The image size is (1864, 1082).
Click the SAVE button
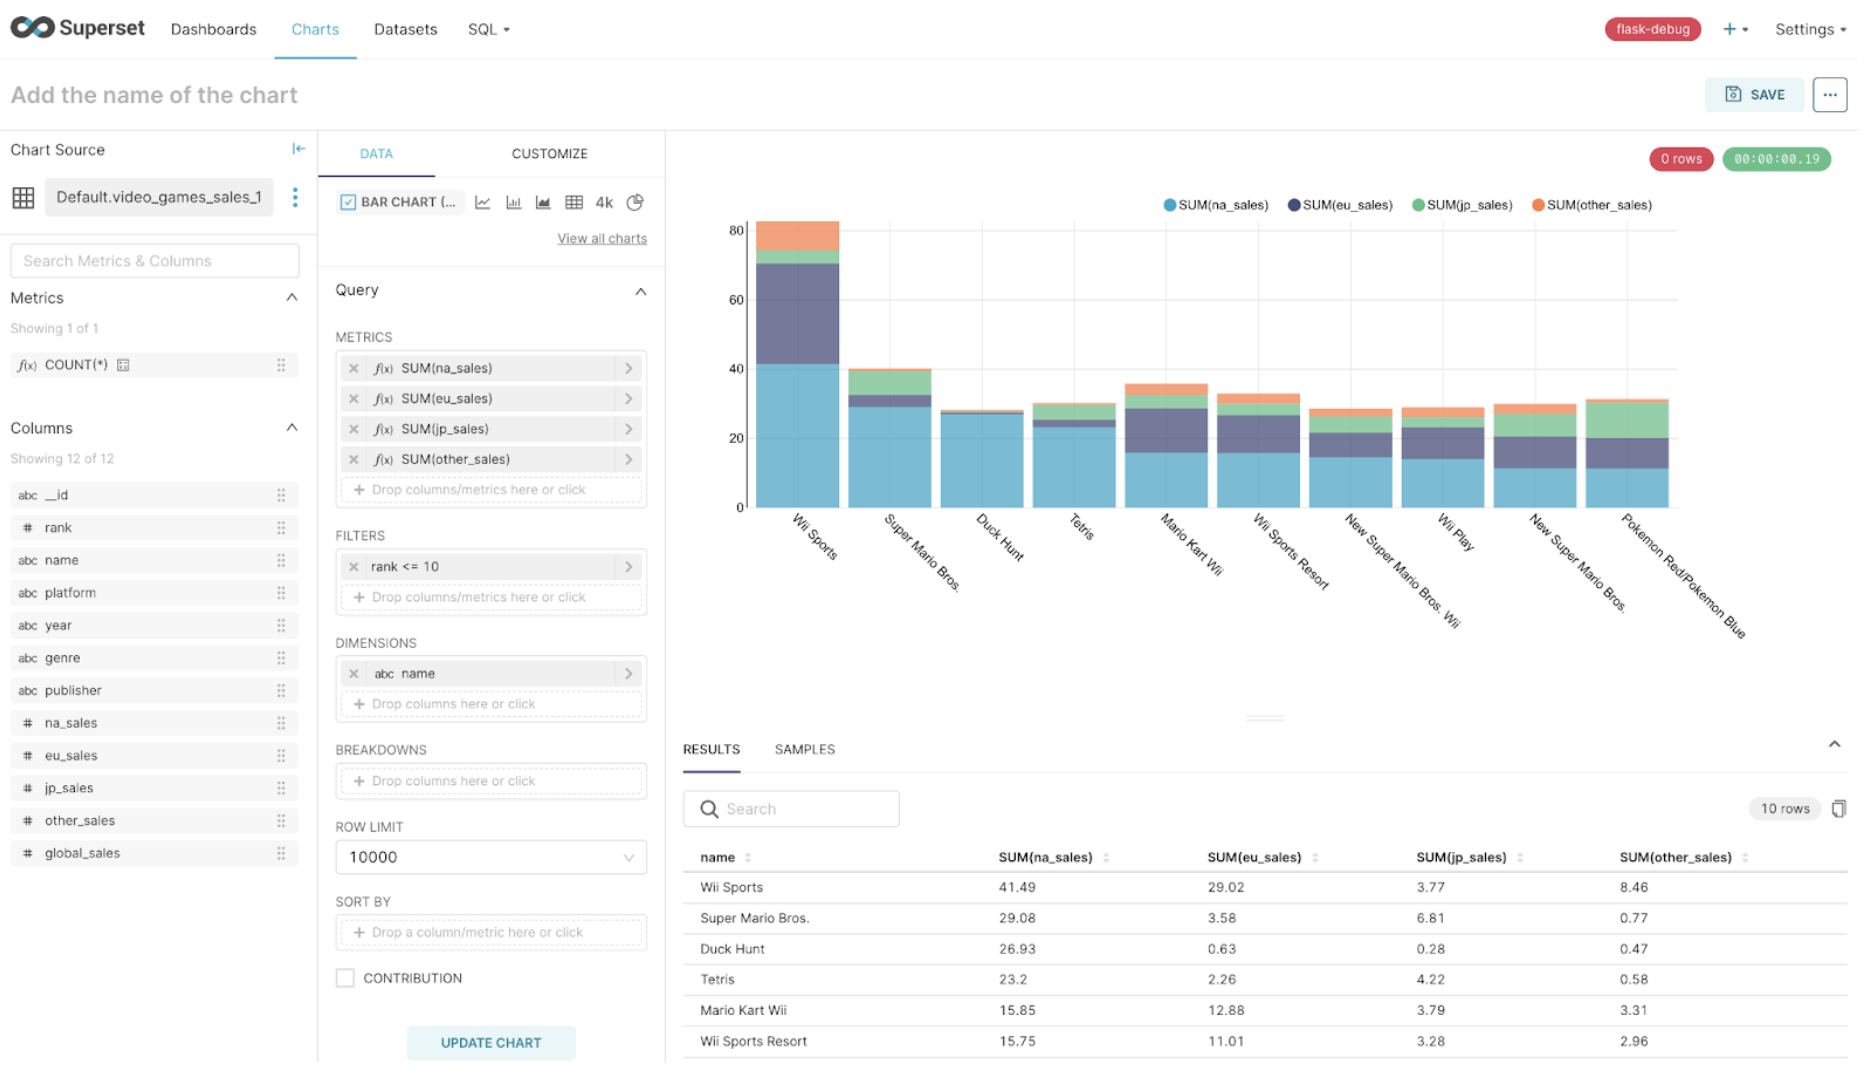tap(1755, 95)
